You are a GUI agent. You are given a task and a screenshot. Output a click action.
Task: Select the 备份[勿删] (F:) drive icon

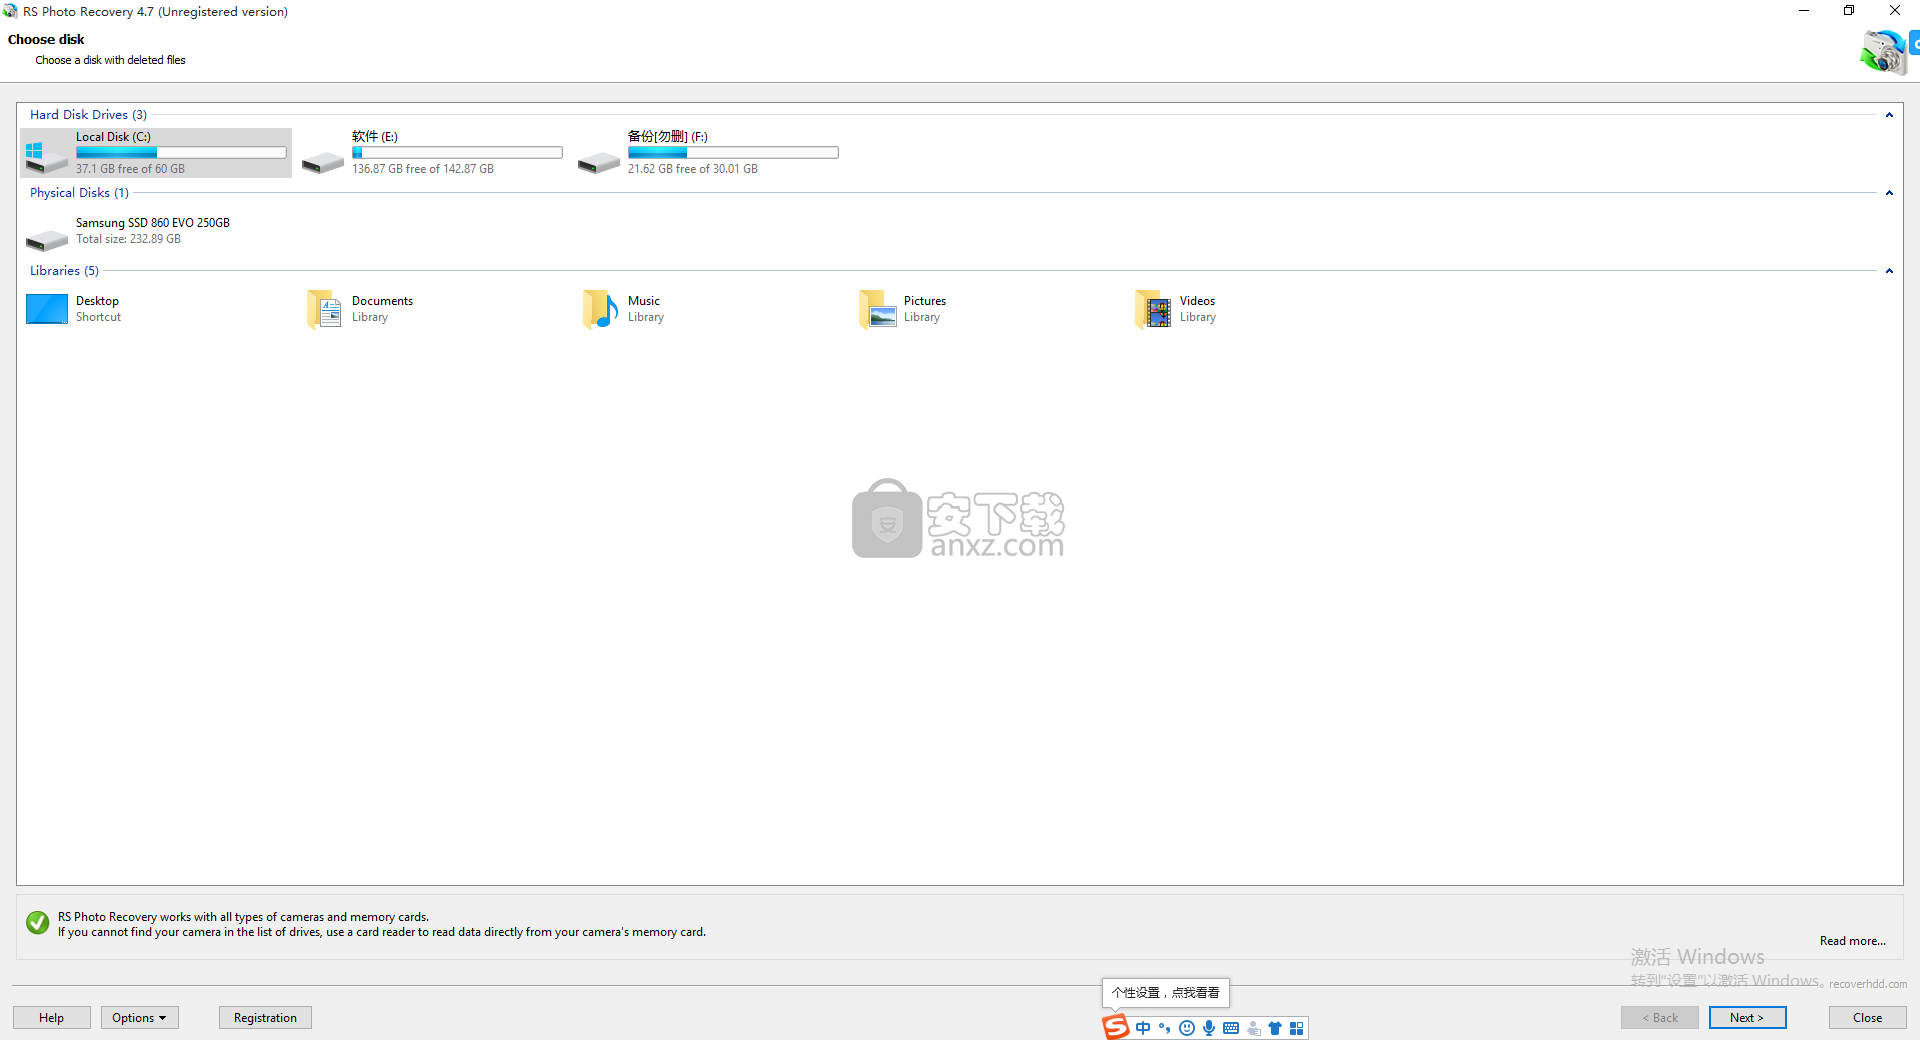click(599, 161)
